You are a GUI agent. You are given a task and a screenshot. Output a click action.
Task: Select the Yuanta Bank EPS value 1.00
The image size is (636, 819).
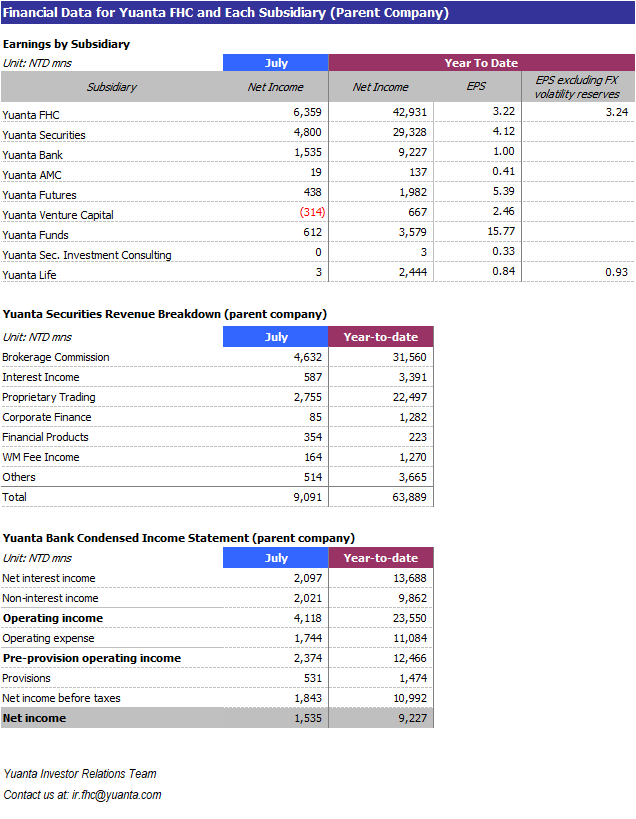tap(503, 151)
